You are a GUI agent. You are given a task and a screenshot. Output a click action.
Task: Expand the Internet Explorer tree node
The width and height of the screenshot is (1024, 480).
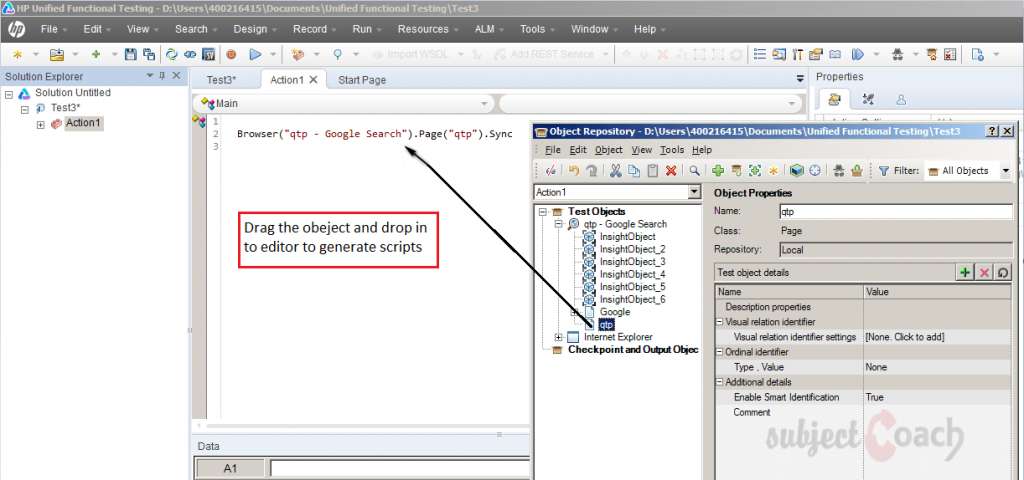click(558, 337)
